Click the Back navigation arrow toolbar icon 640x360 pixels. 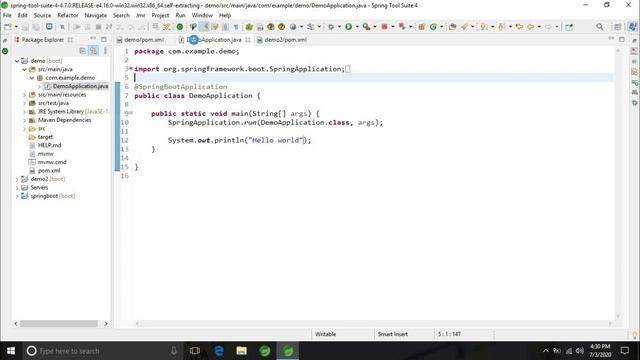tap(531, 27)
